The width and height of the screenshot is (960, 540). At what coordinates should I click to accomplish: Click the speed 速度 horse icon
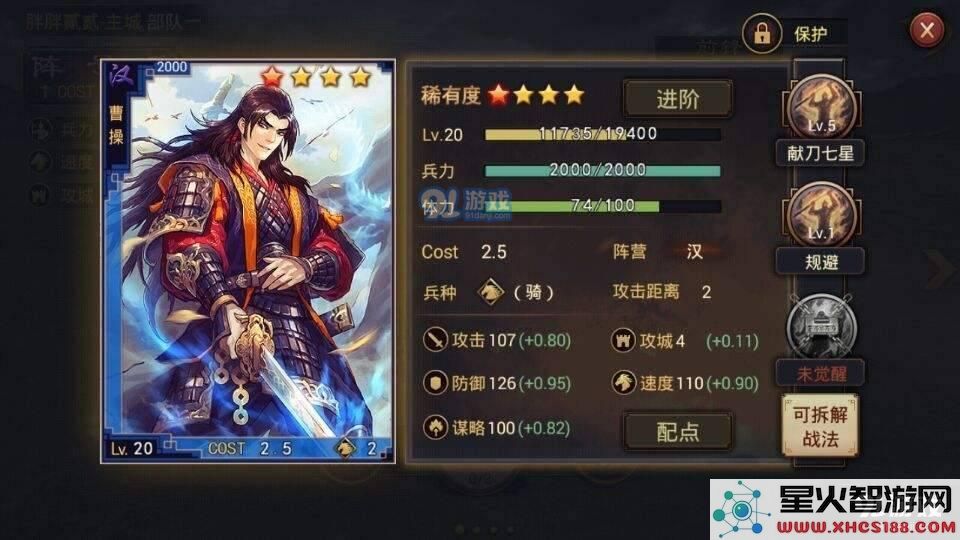click(x=623, y=383)
